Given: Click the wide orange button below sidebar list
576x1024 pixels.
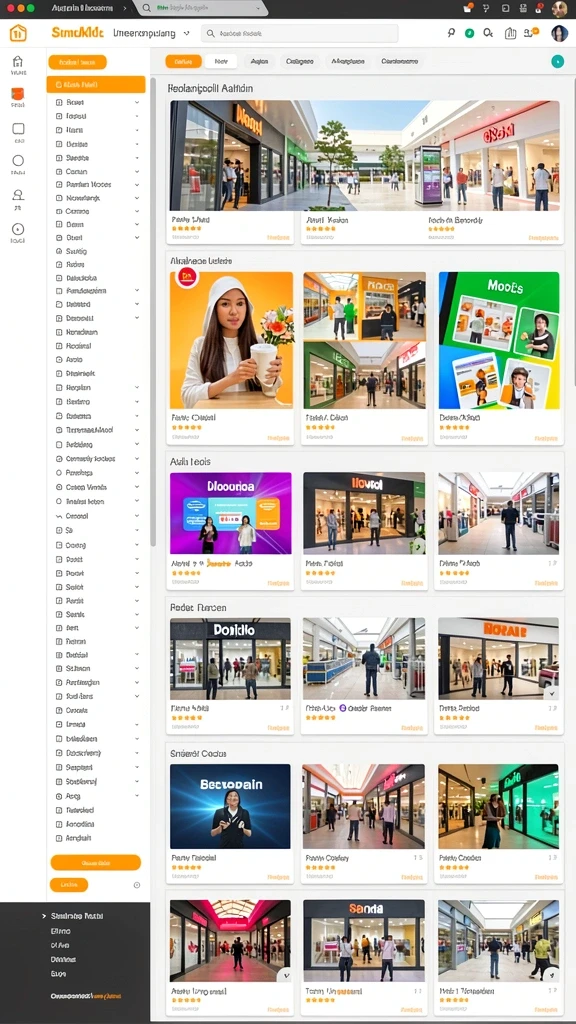Looking at the screenshot, I should (96, 863).
